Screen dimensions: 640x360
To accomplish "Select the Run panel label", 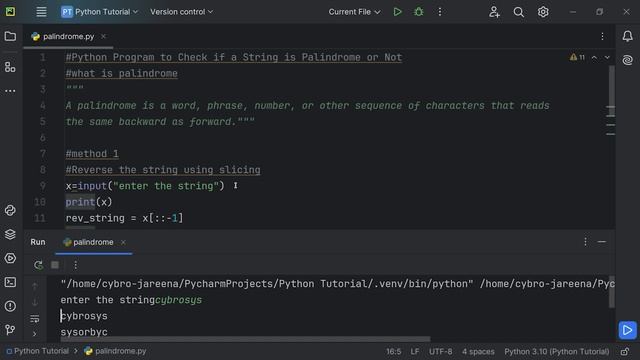I will (x=38, y=242).
